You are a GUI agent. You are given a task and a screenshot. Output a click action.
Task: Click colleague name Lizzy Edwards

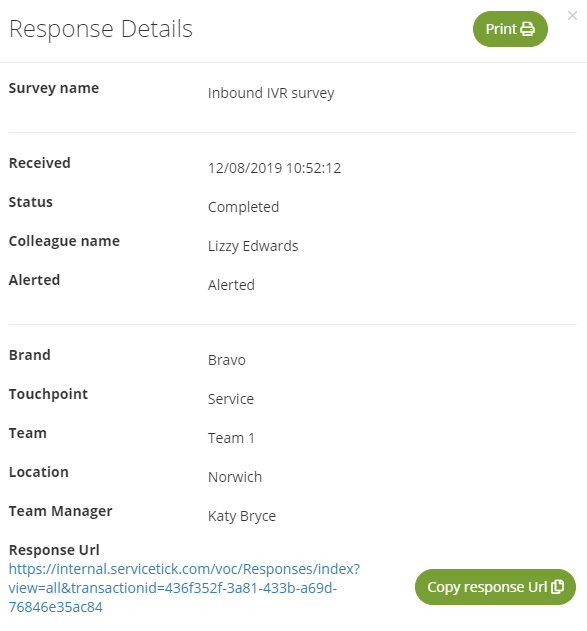pos(253,246)
